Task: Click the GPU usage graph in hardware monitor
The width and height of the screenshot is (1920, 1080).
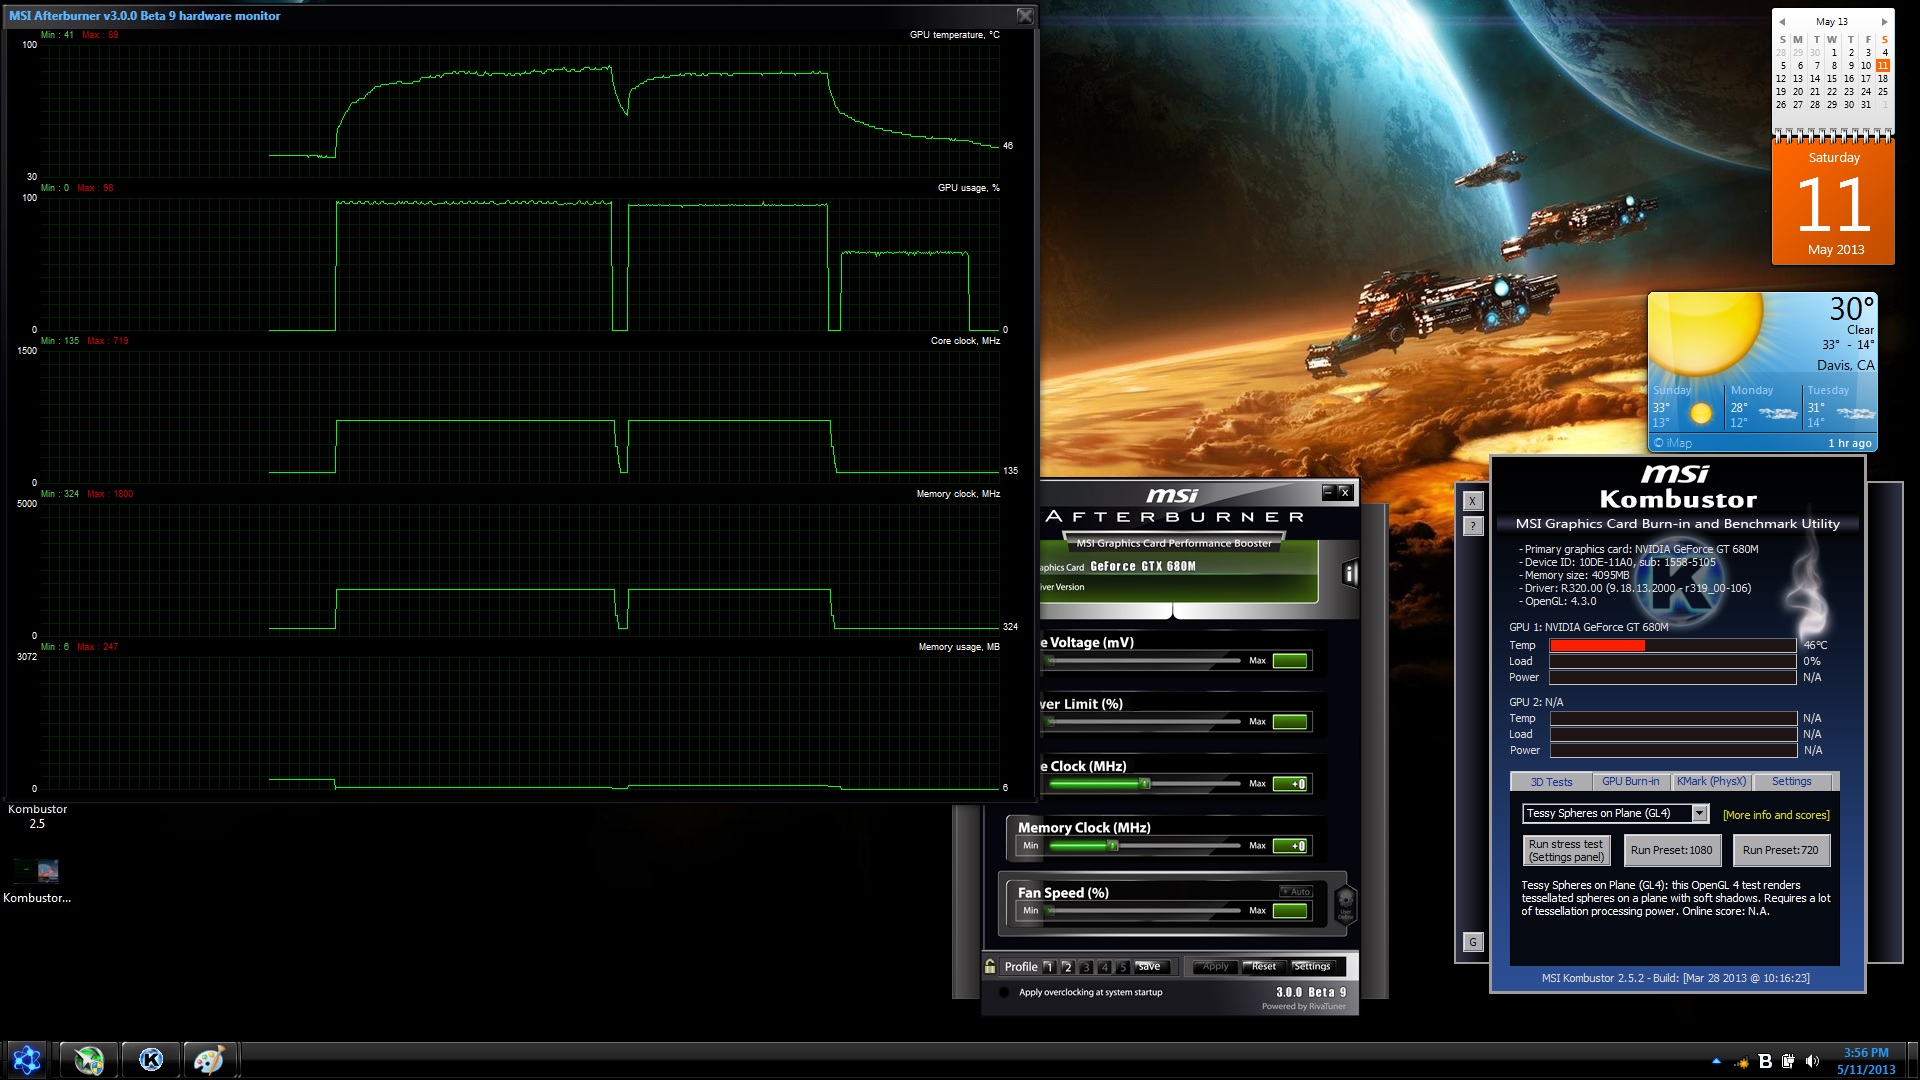Action: [x=520, y=263]
